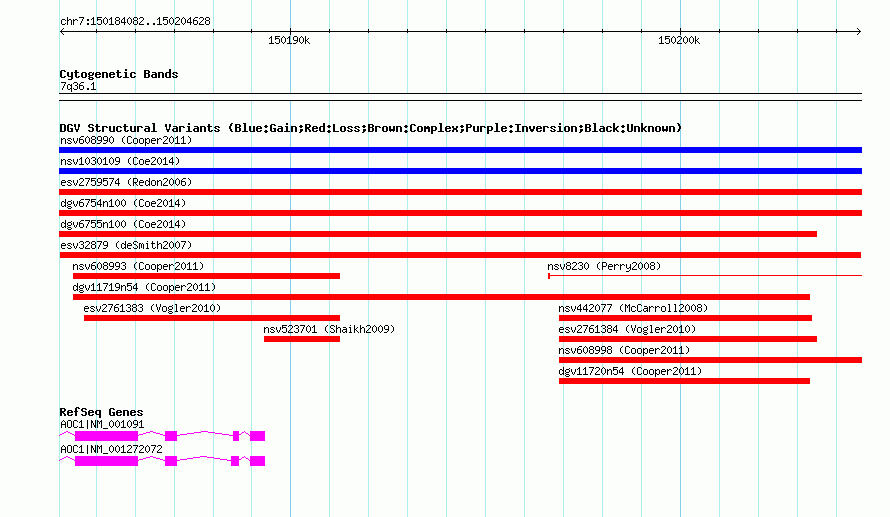Click the nsv608990 (Cooper2011) blue gain bar
This screenshot has height=517, width=890.
460,150
